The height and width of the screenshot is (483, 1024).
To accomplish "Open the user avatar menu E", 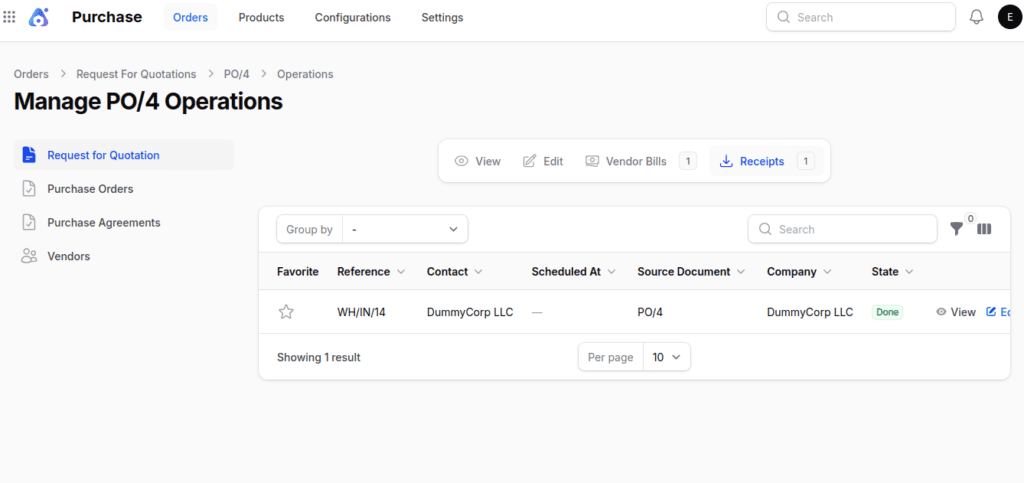I will pyautogui.click(x=1010, y=17).
